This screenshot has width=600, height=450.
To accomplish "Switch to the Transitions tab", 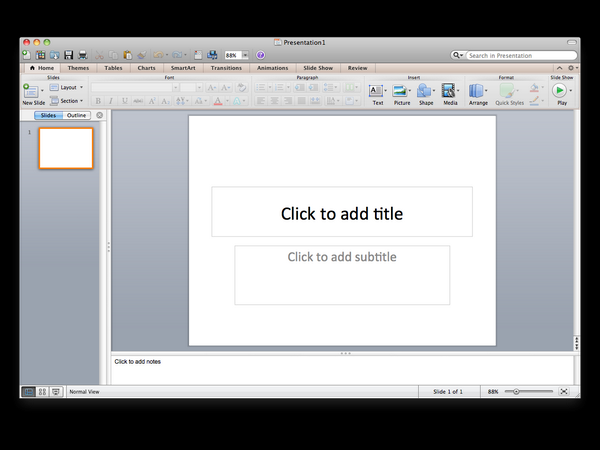I will point(226,68).
